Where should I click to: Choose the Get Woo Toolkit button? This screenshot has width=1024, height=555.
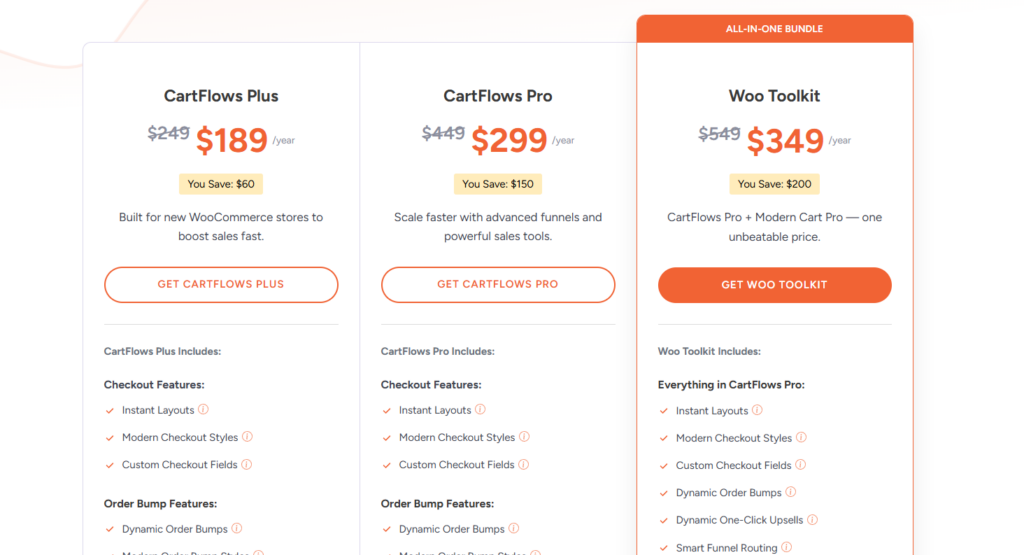tap(774, 285)
